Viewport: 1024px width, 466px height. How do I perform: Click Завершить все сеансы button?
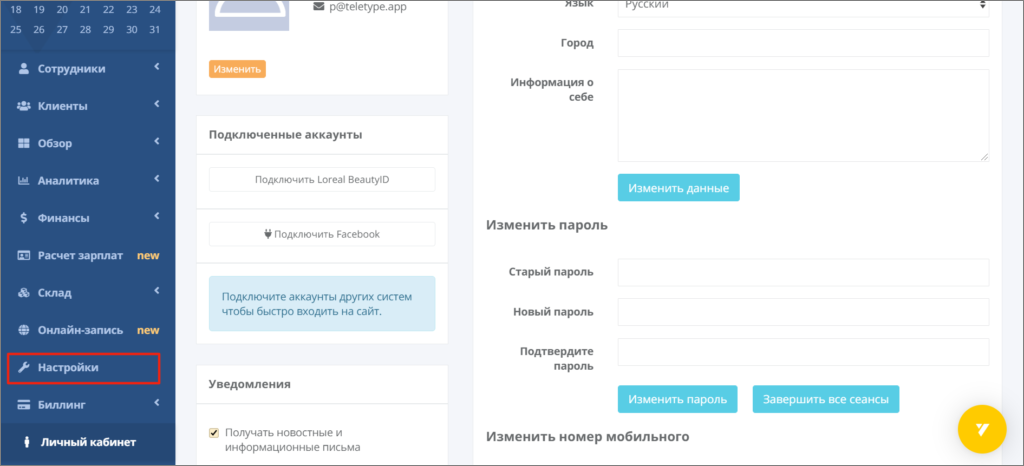pyautogui.click(x=826, y=399)
